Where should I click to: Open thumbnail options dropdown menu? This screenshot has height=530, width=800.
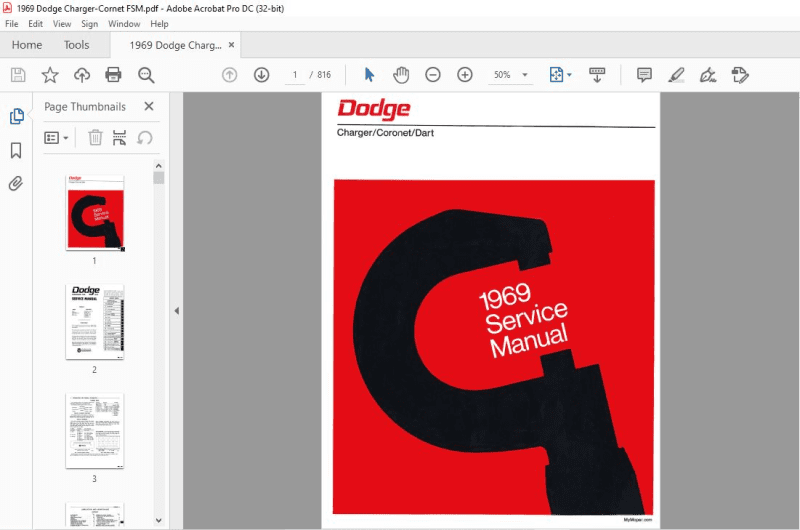(x=56, y=138)
